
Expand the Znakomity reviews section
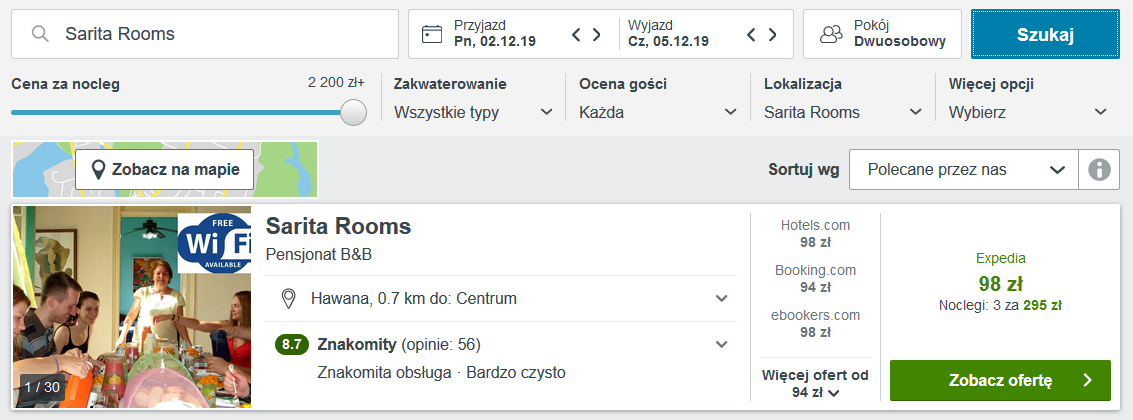coord(721,344)
